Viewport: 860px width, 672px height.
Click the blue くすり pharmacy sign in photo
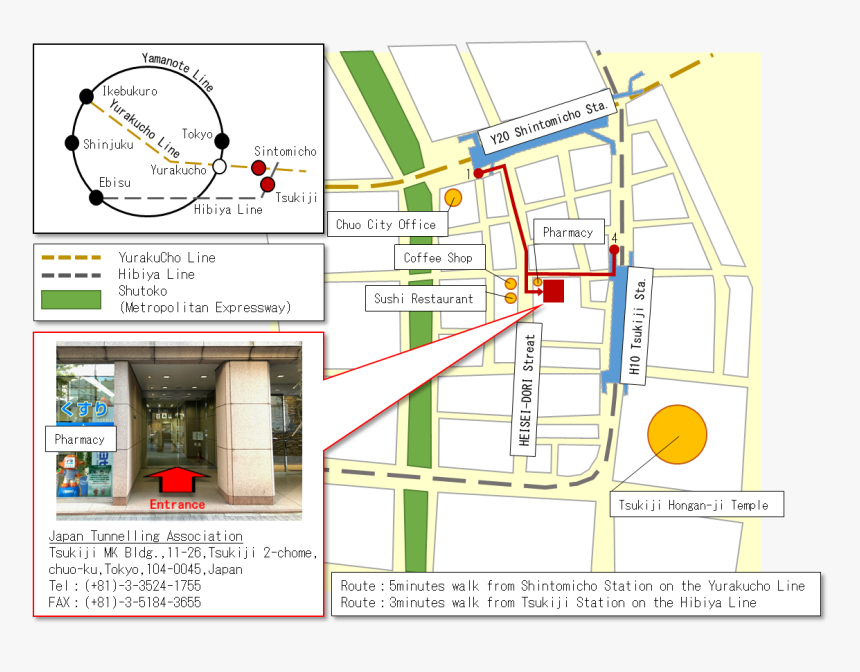(84, 409)
